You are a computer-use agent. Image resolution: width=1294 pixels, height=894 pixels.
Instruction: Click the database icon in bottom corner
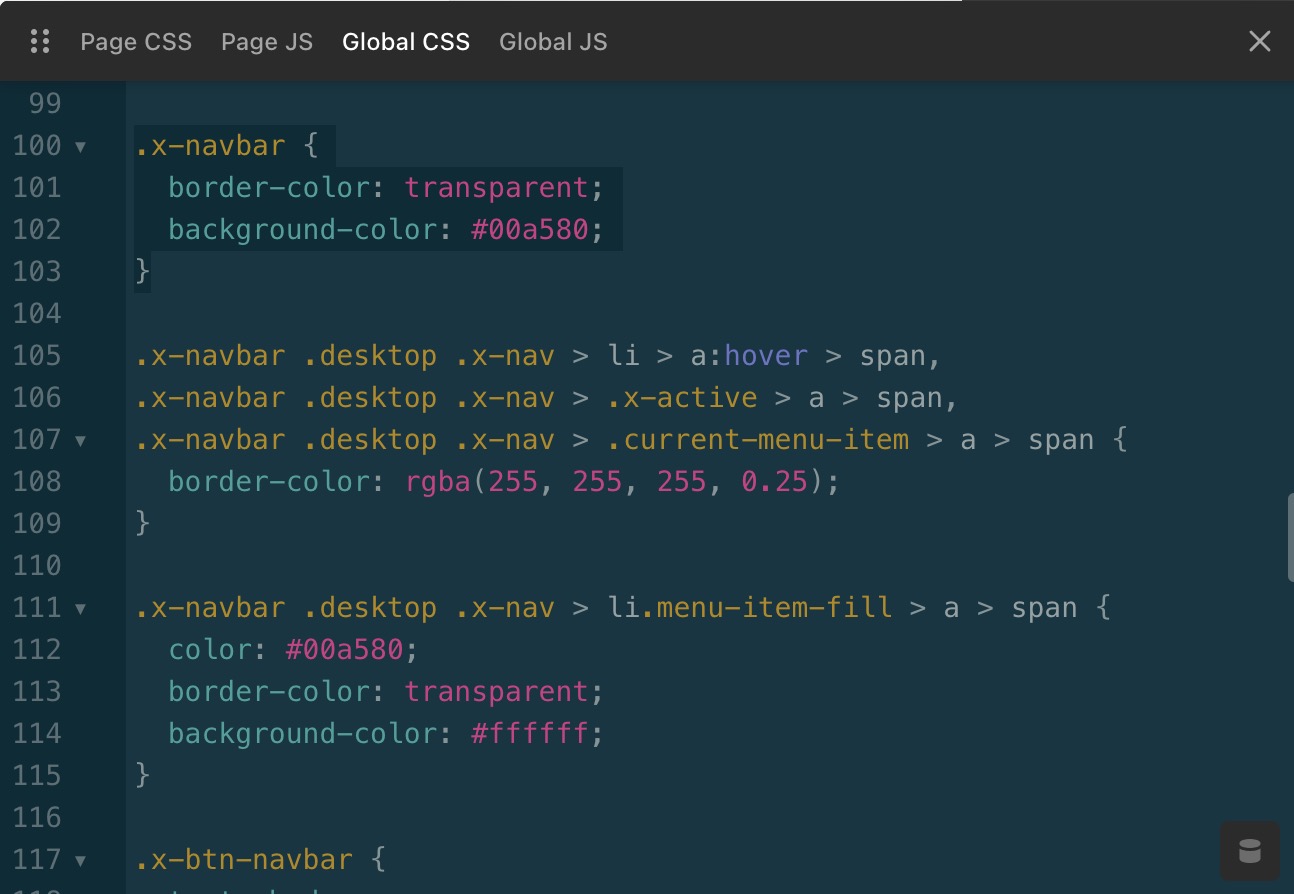coord(1249,851)
